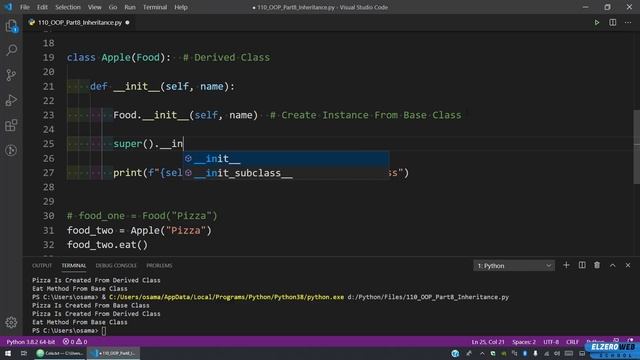Click the unsaved dot on the editor tab
This screenshot has height=360, width=640.
pyautogui.click(x=127, y=22)
